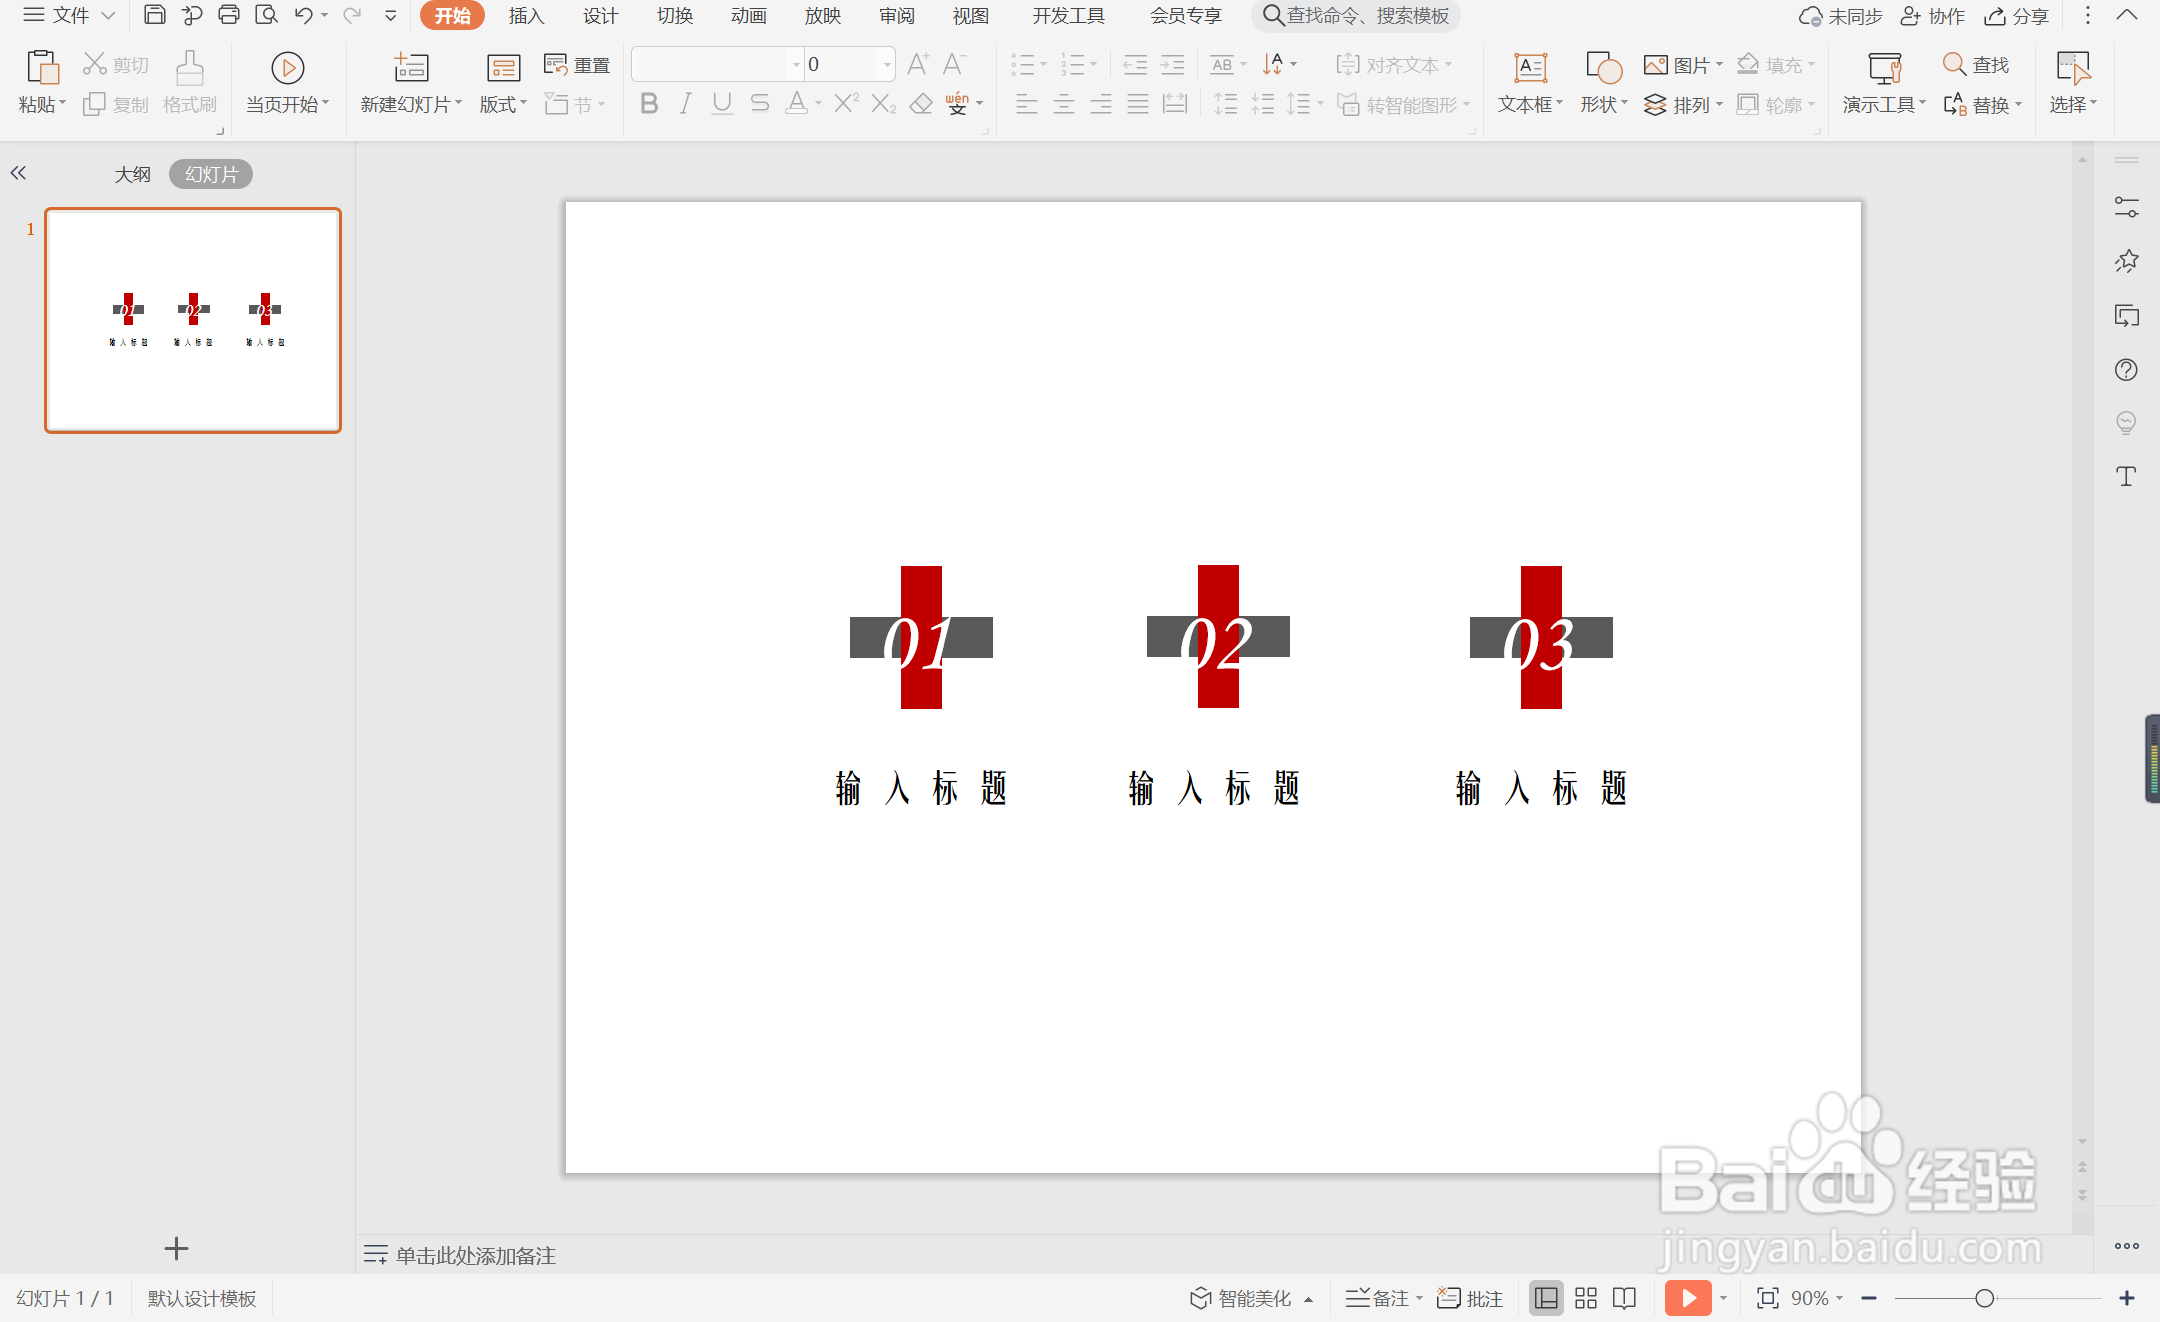Click the Text Box (文本框) icon
The width and height of the screenshot is (2160, 1322).
(1529, 68)
